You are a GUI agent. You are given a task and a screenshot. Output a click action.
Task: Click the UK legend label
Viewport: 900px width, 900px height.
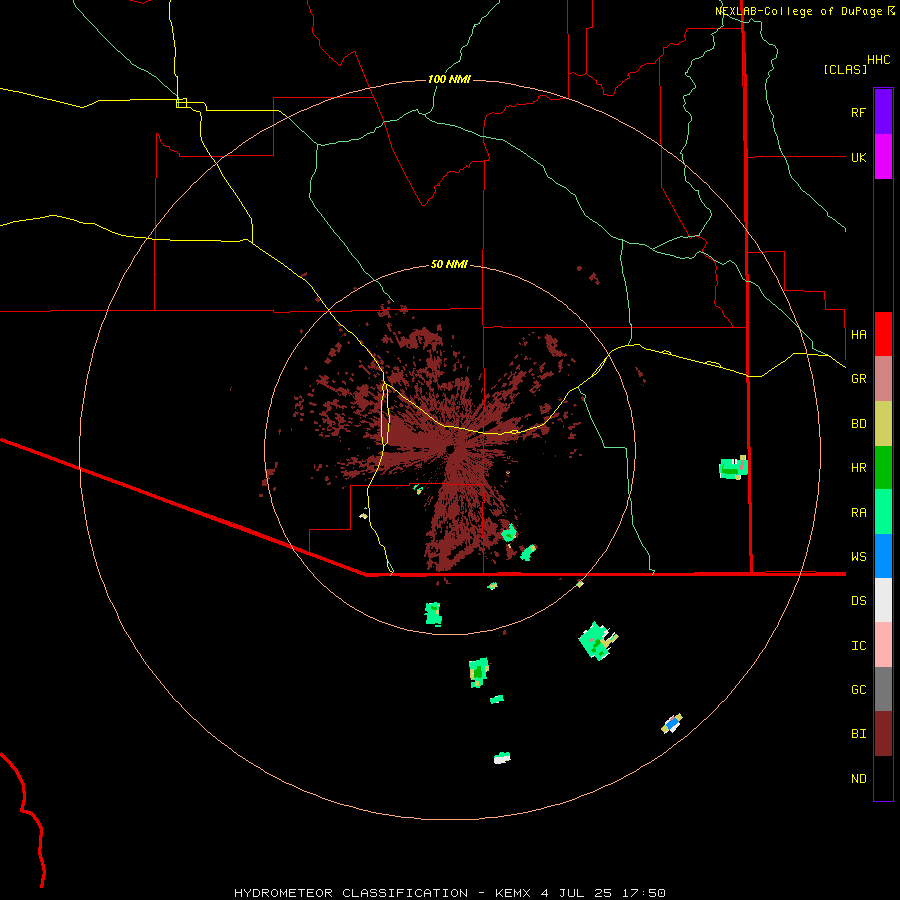pyautogui.click(x=858, y=157)
